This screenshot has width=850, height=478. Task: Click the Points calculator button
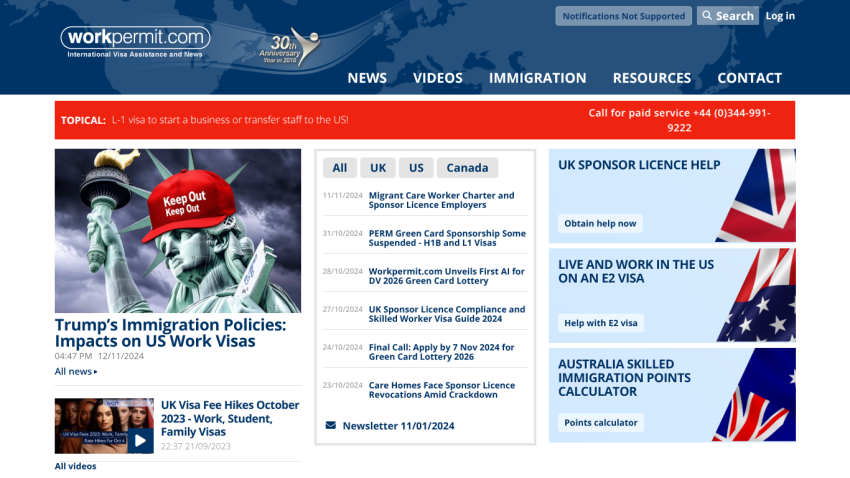[x=601, y=423]
